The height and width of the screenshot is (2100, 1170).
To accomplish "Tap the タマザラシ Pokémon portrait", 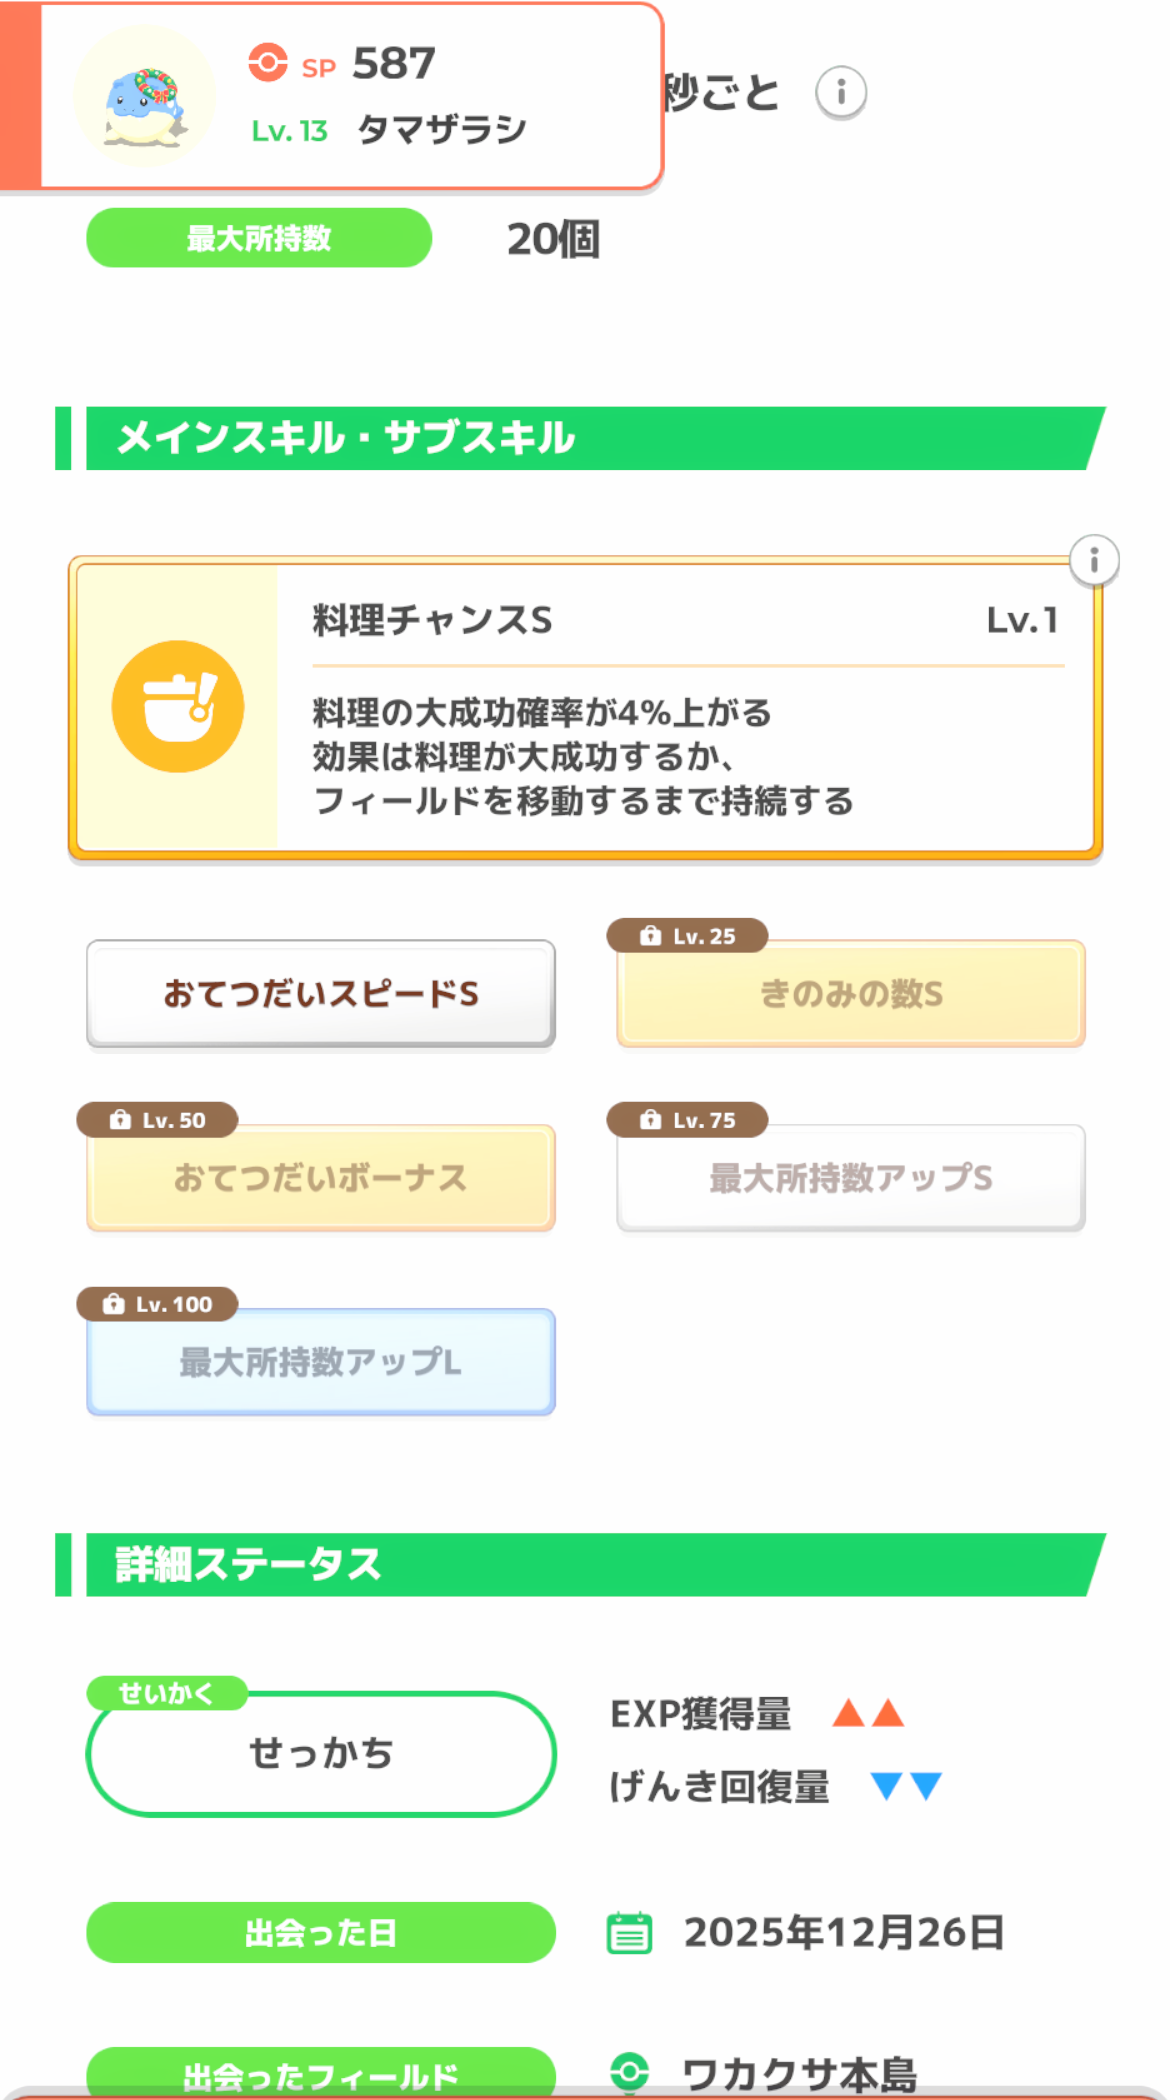I will click(145, 97).
